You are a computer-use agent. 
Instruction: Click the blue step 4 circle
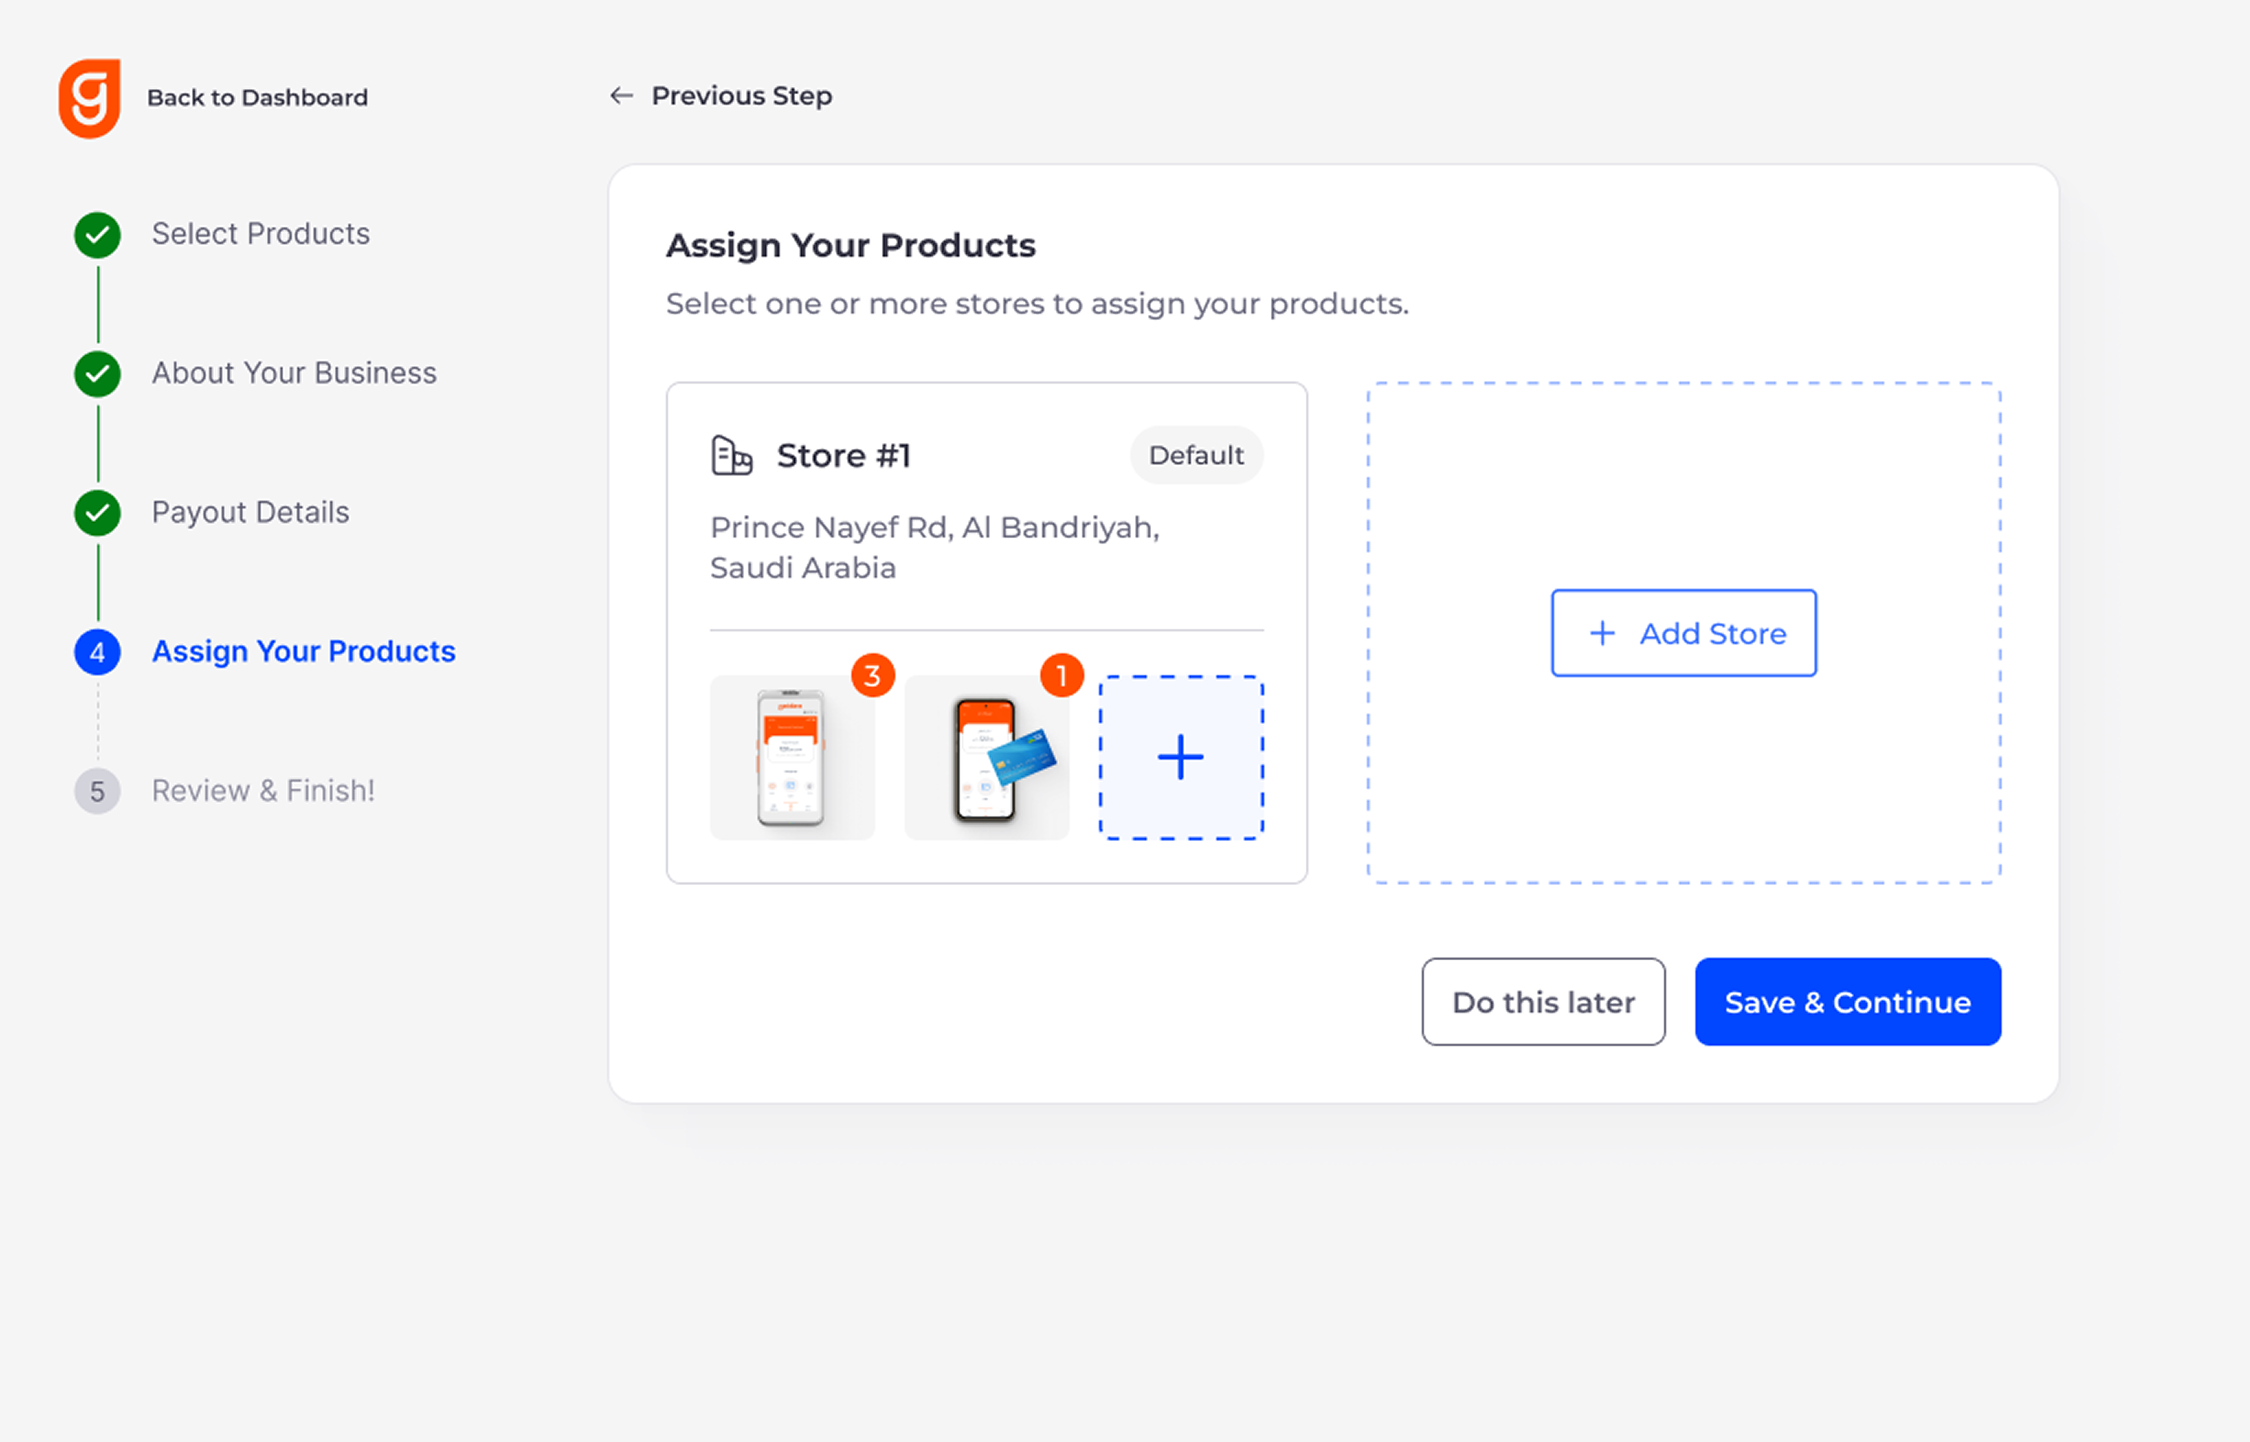[x=98, y=652]
